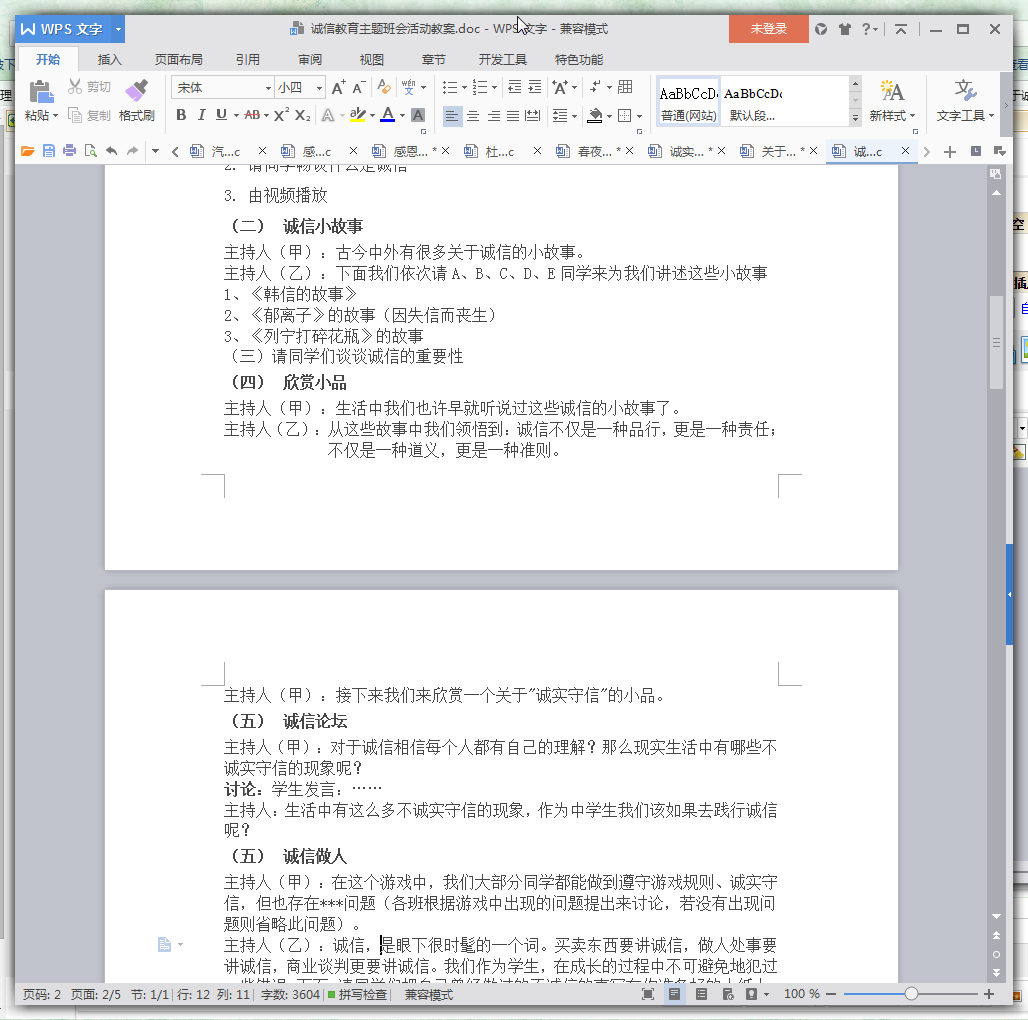Apply the blue font color A
The height and width of the screenshot is (1020, 1028).
pos(387,115)
